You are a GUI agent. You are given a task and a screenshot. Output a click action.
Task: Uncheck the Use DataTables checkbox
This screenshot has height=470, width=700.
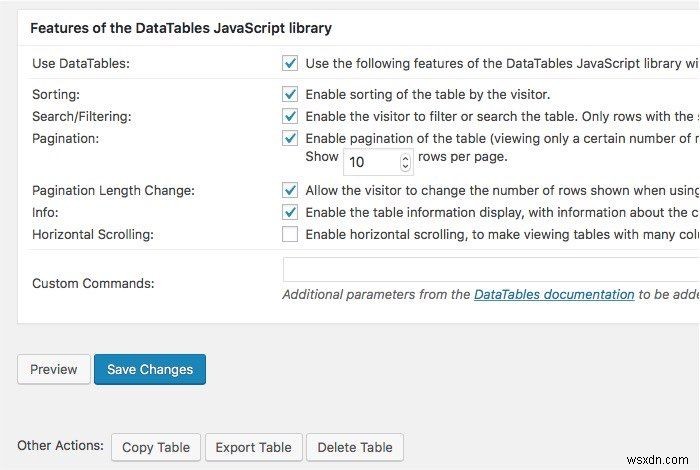coord(290,63)
